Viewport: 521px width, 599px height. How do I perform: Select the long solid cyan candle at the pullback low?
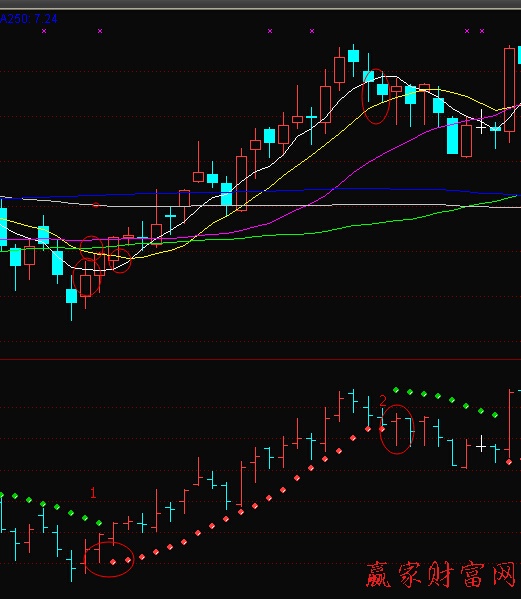(453, 136)
